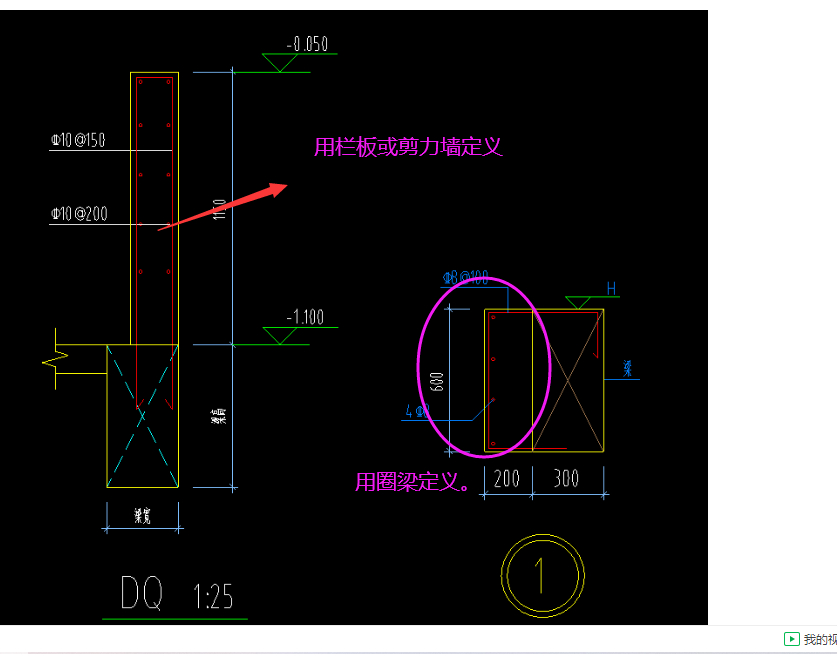
Task: Select the Φ10@150 rebar annotation
Action: (x=78, y=140)
